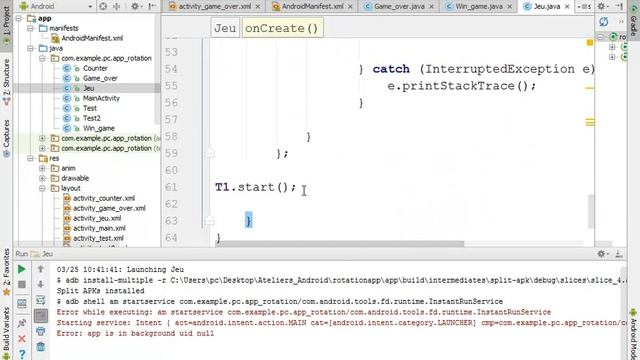Close the Win_game.java tab
Screen dimensions: 640x360
[x=509, y=7]
